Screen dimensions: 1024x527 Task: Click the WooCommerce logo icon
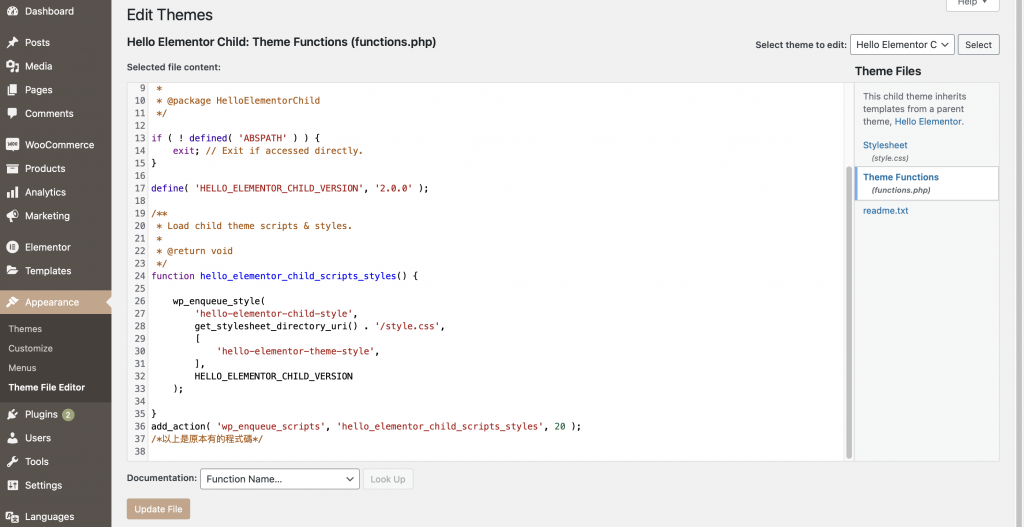pyautogui.click(x=12, y=145)
